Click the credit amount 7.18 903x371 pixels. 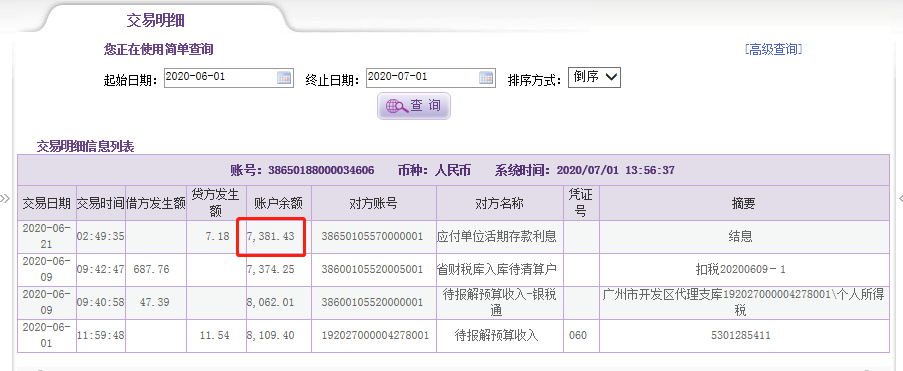point(218,237)
